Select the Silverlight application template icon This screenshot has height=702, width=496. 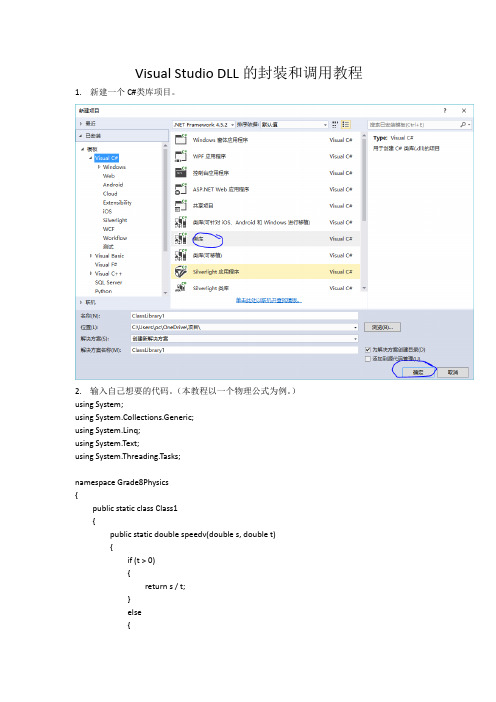click(x=180, y=272)
